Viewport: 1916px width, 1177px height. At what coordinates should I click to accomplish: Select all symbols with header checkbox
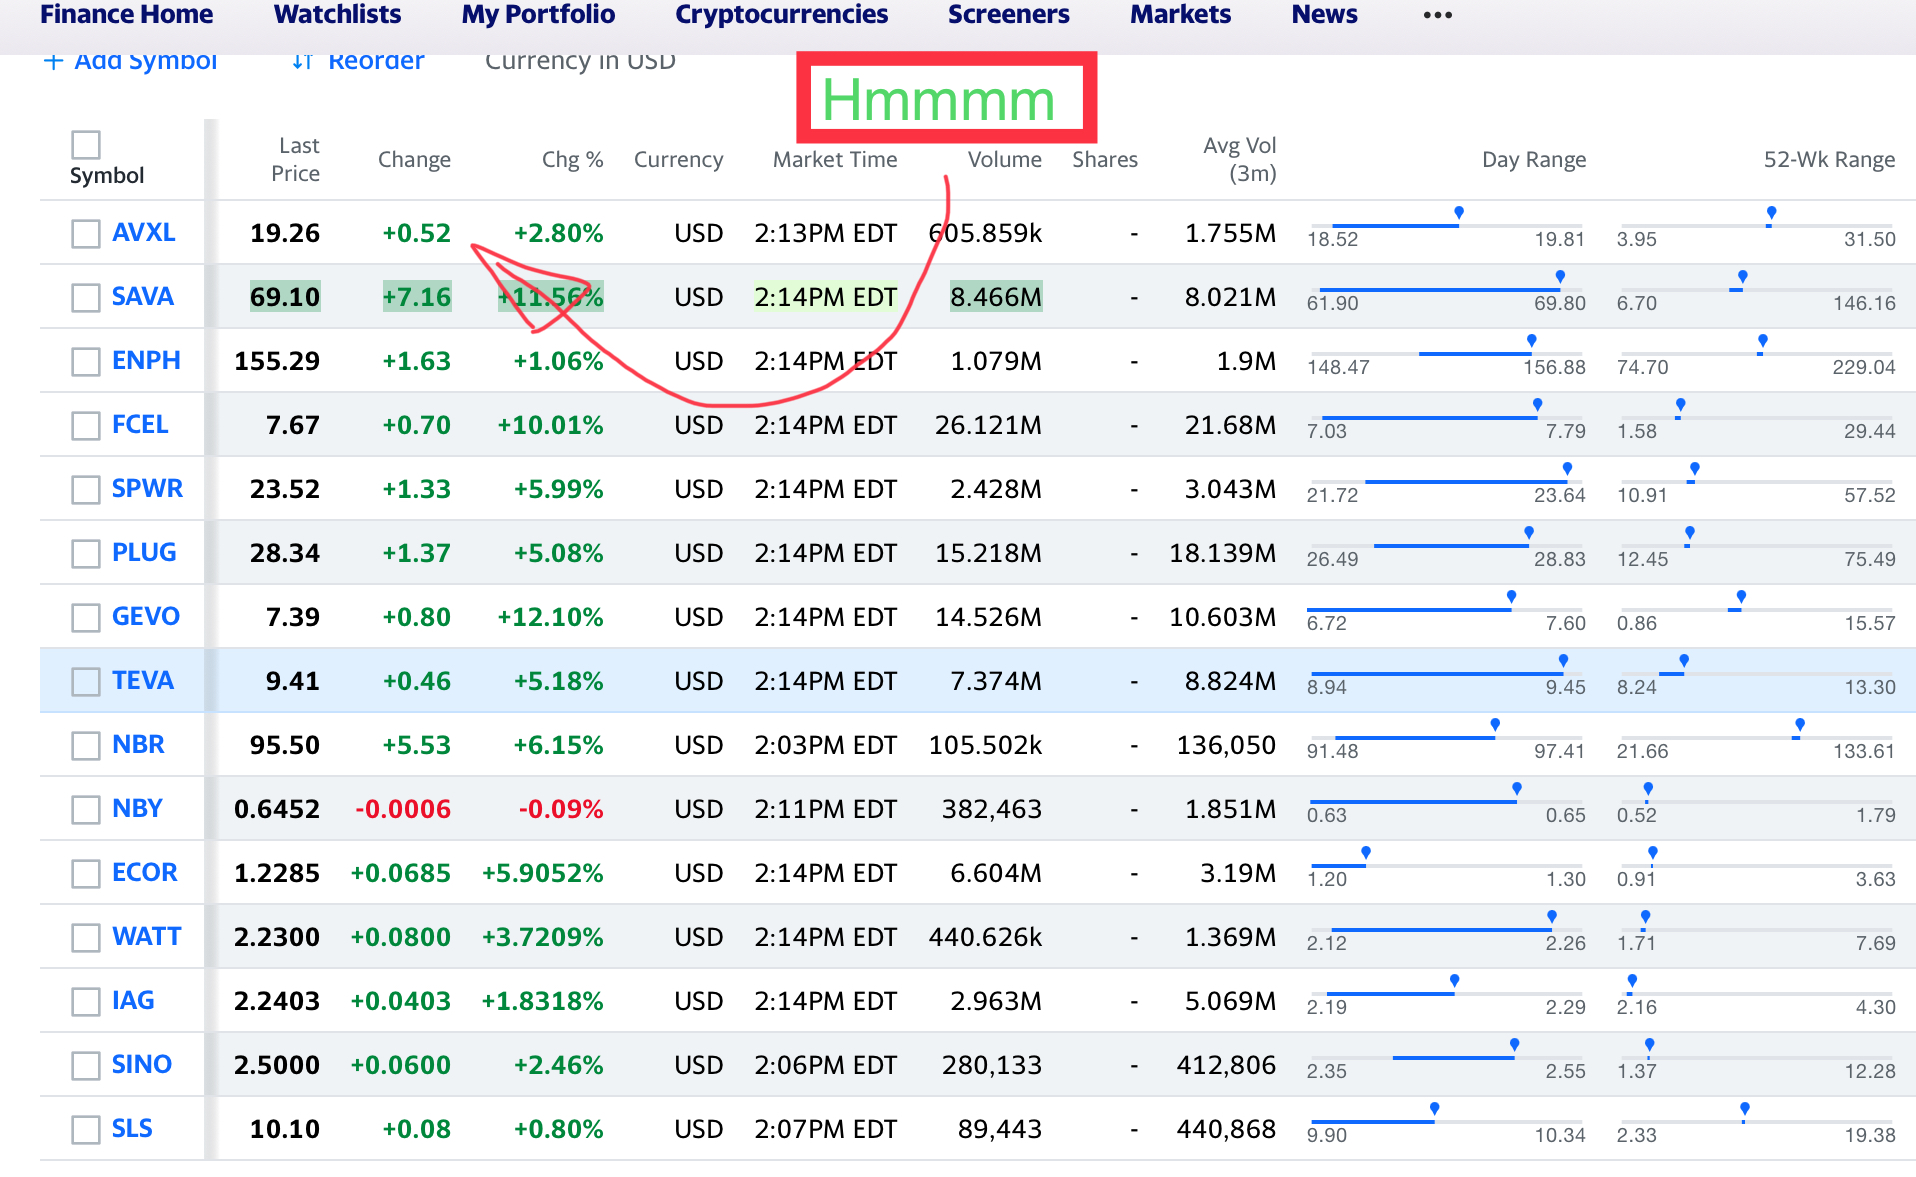click(x=86, y=145)
